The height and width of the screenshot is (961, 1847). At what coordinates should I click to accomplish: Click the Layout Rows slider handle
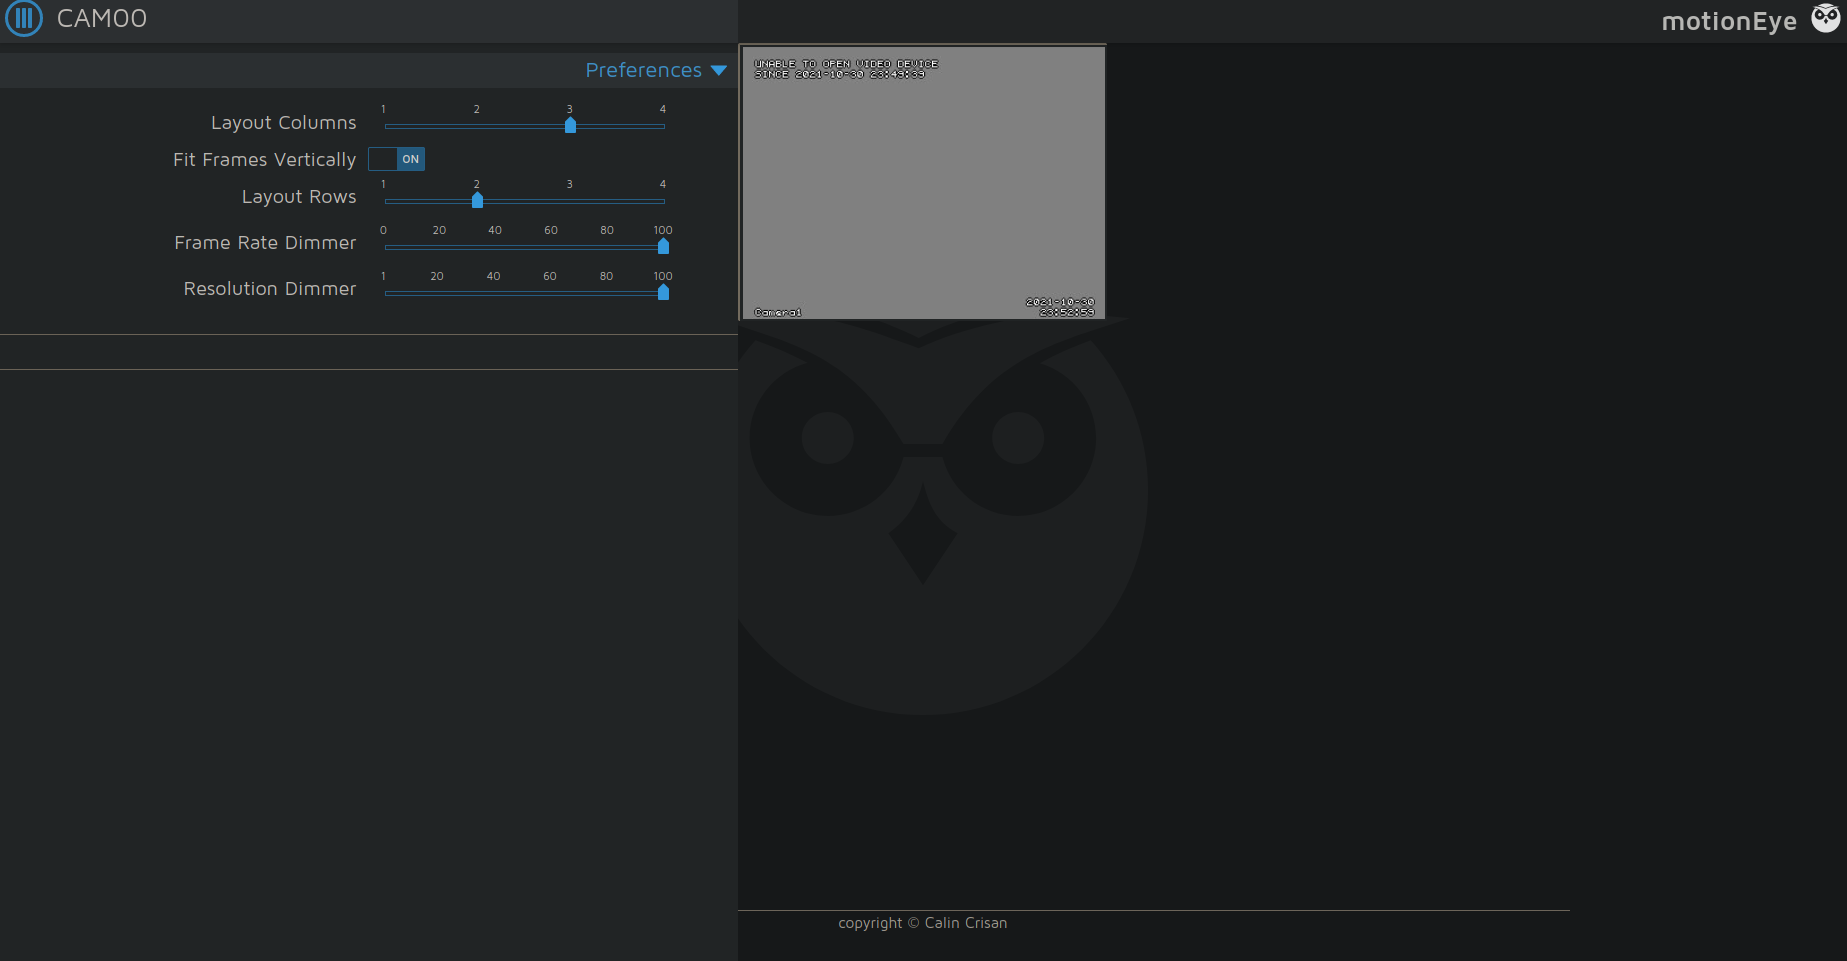click(477, 200)
